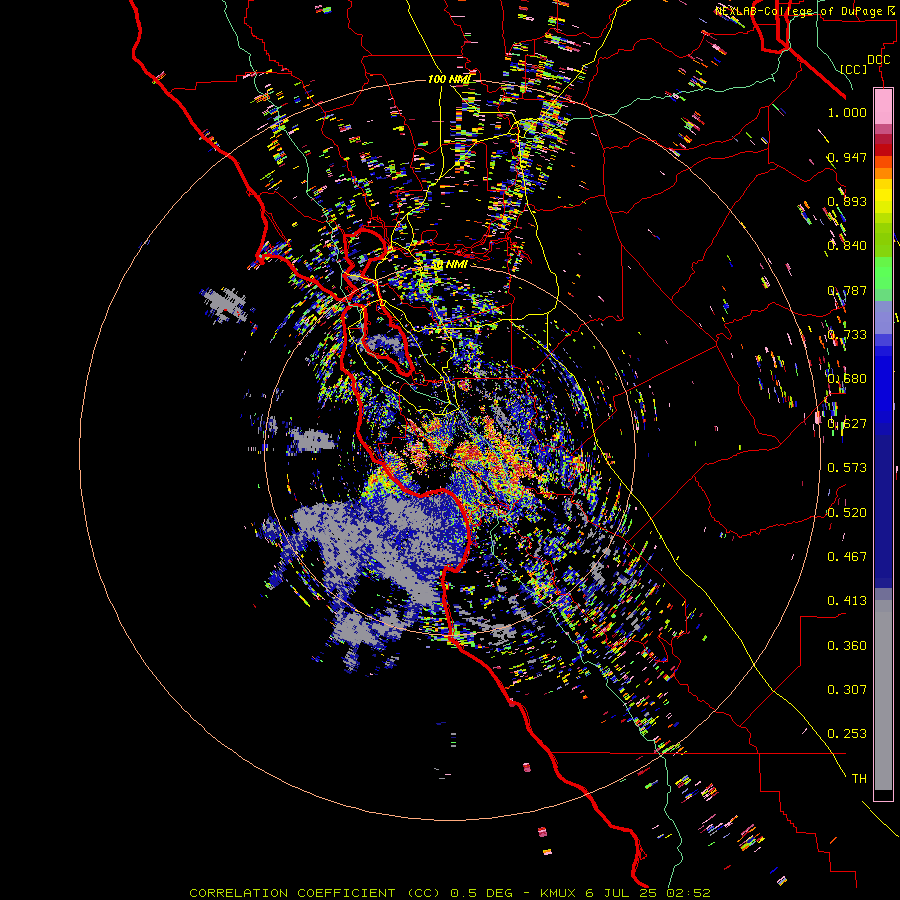Click the NEXLAB-College of DuPage header text
Viewport: 900px width, 900px height.
coord(804,11)
